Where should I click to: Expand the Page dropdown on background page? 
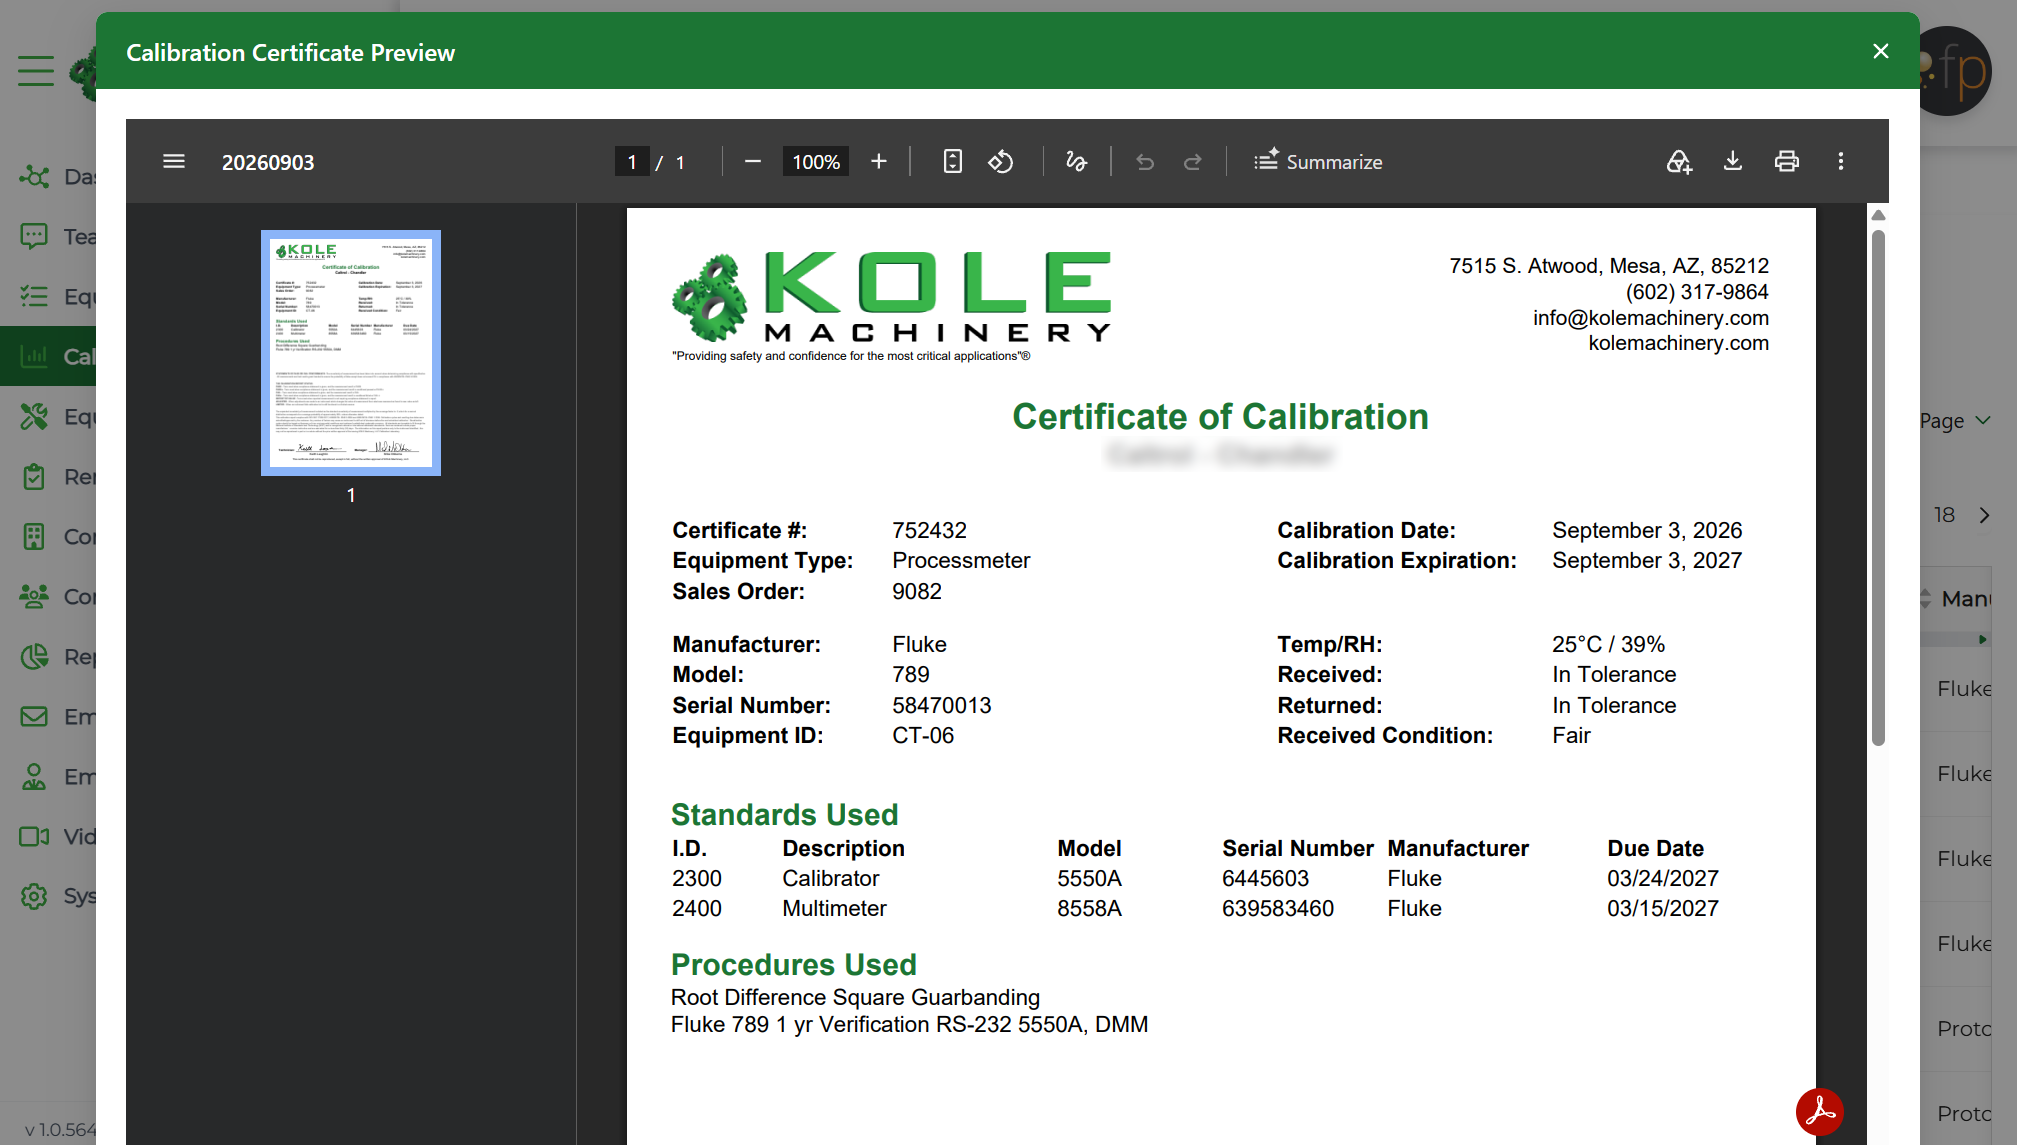[x=1956, y=421]
